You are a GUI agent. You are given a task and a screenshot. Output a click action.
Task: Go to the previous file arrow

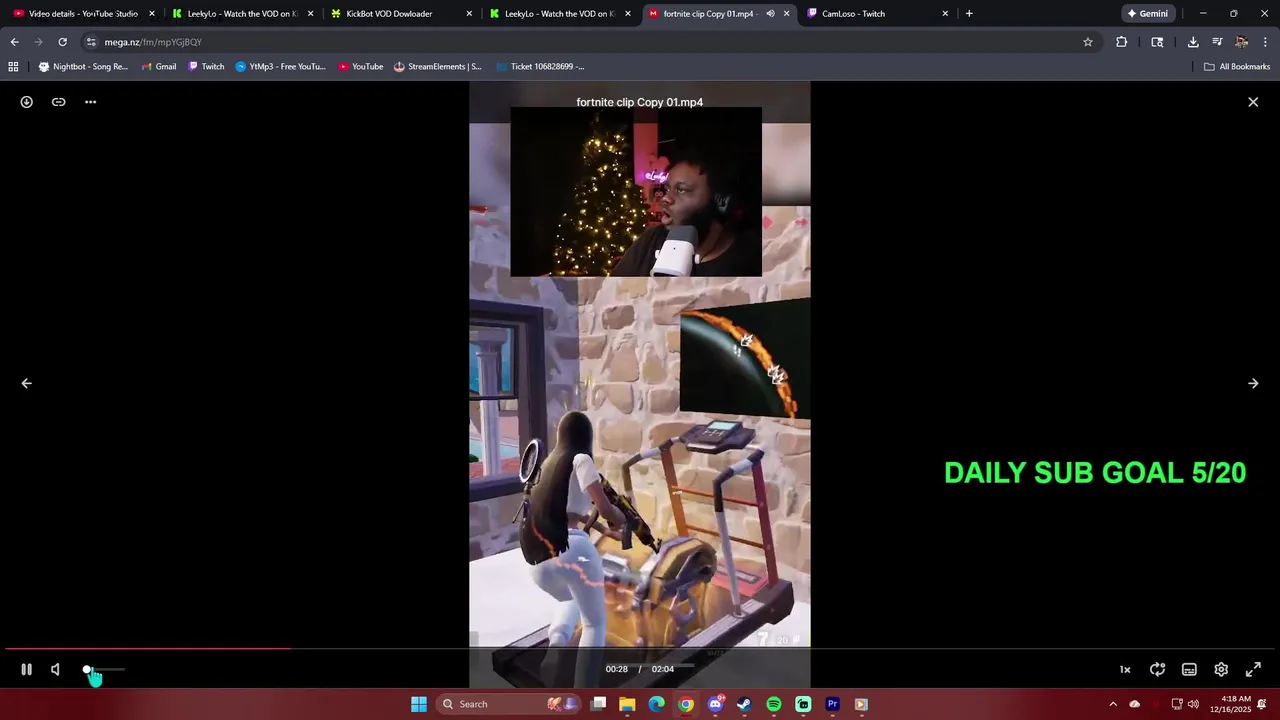tap(27, 383)
